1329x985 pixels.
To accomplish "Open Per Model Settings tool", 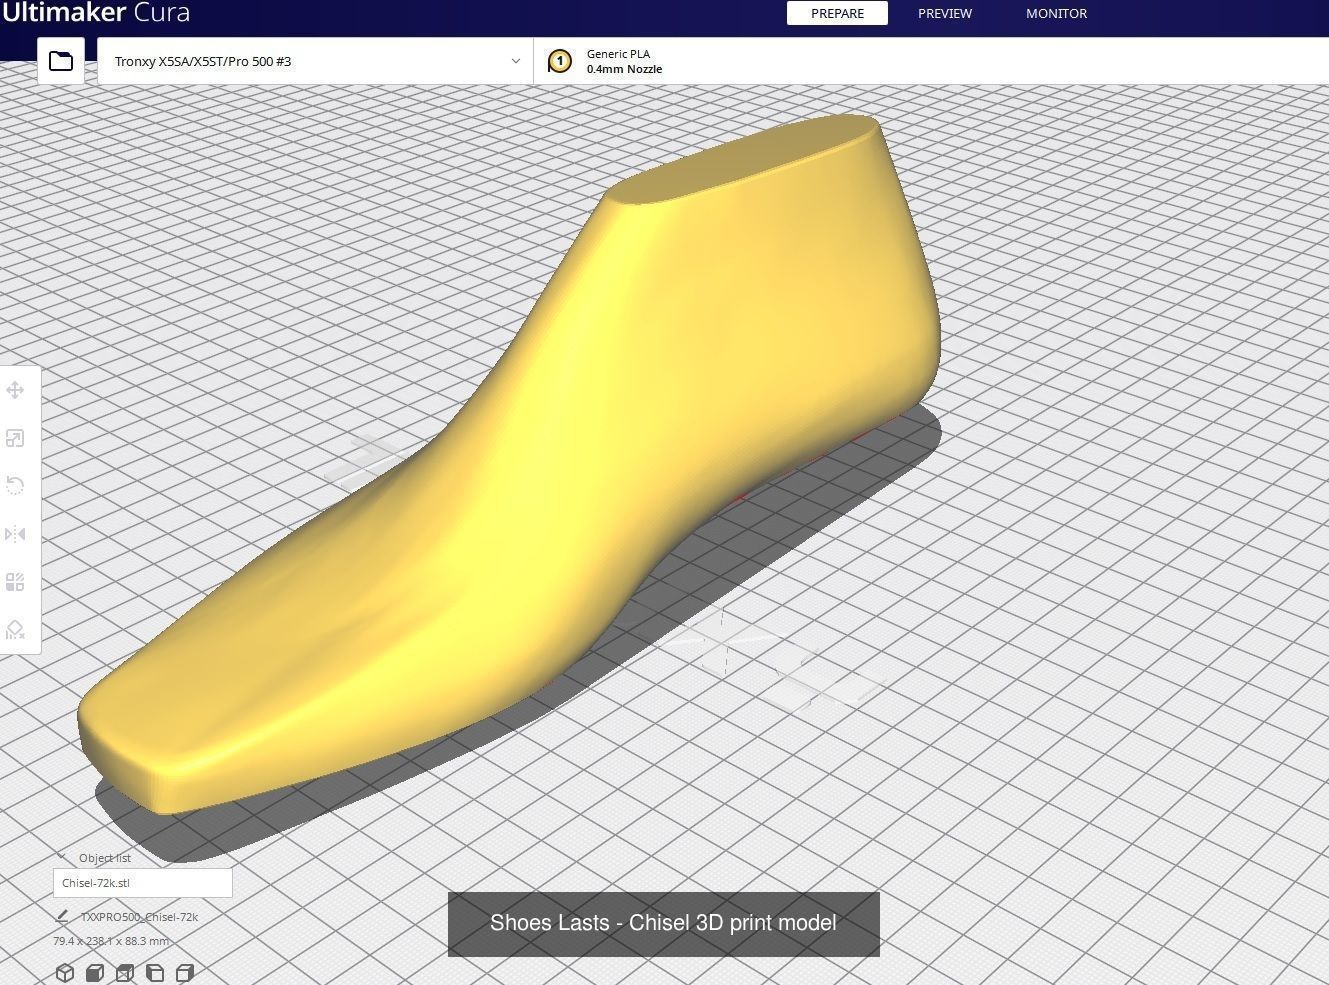I will coord(15,582).
